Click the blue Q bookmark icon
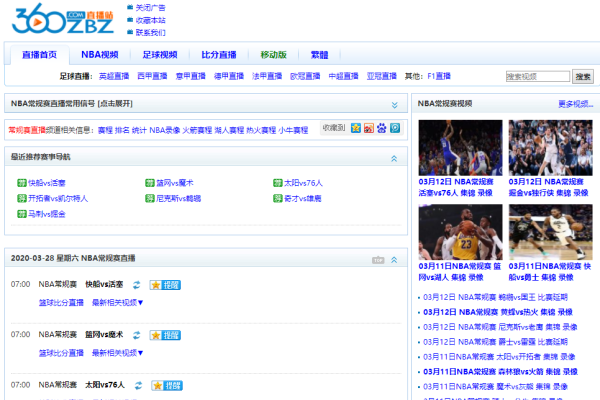Screen dimensions: 600x400 [395, 128]
